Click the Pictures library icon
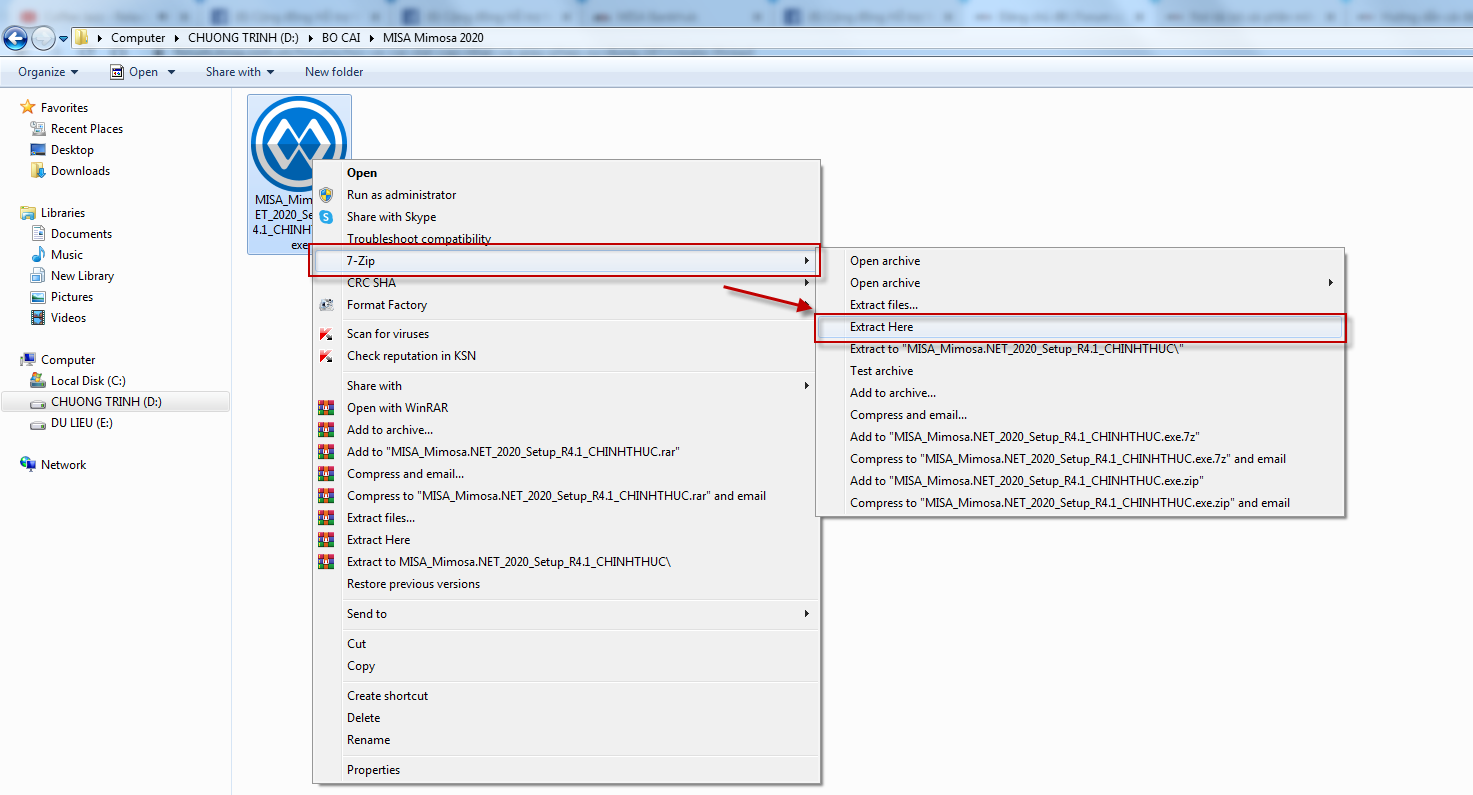Screen dimensions: 1473x795 [38, 297]
